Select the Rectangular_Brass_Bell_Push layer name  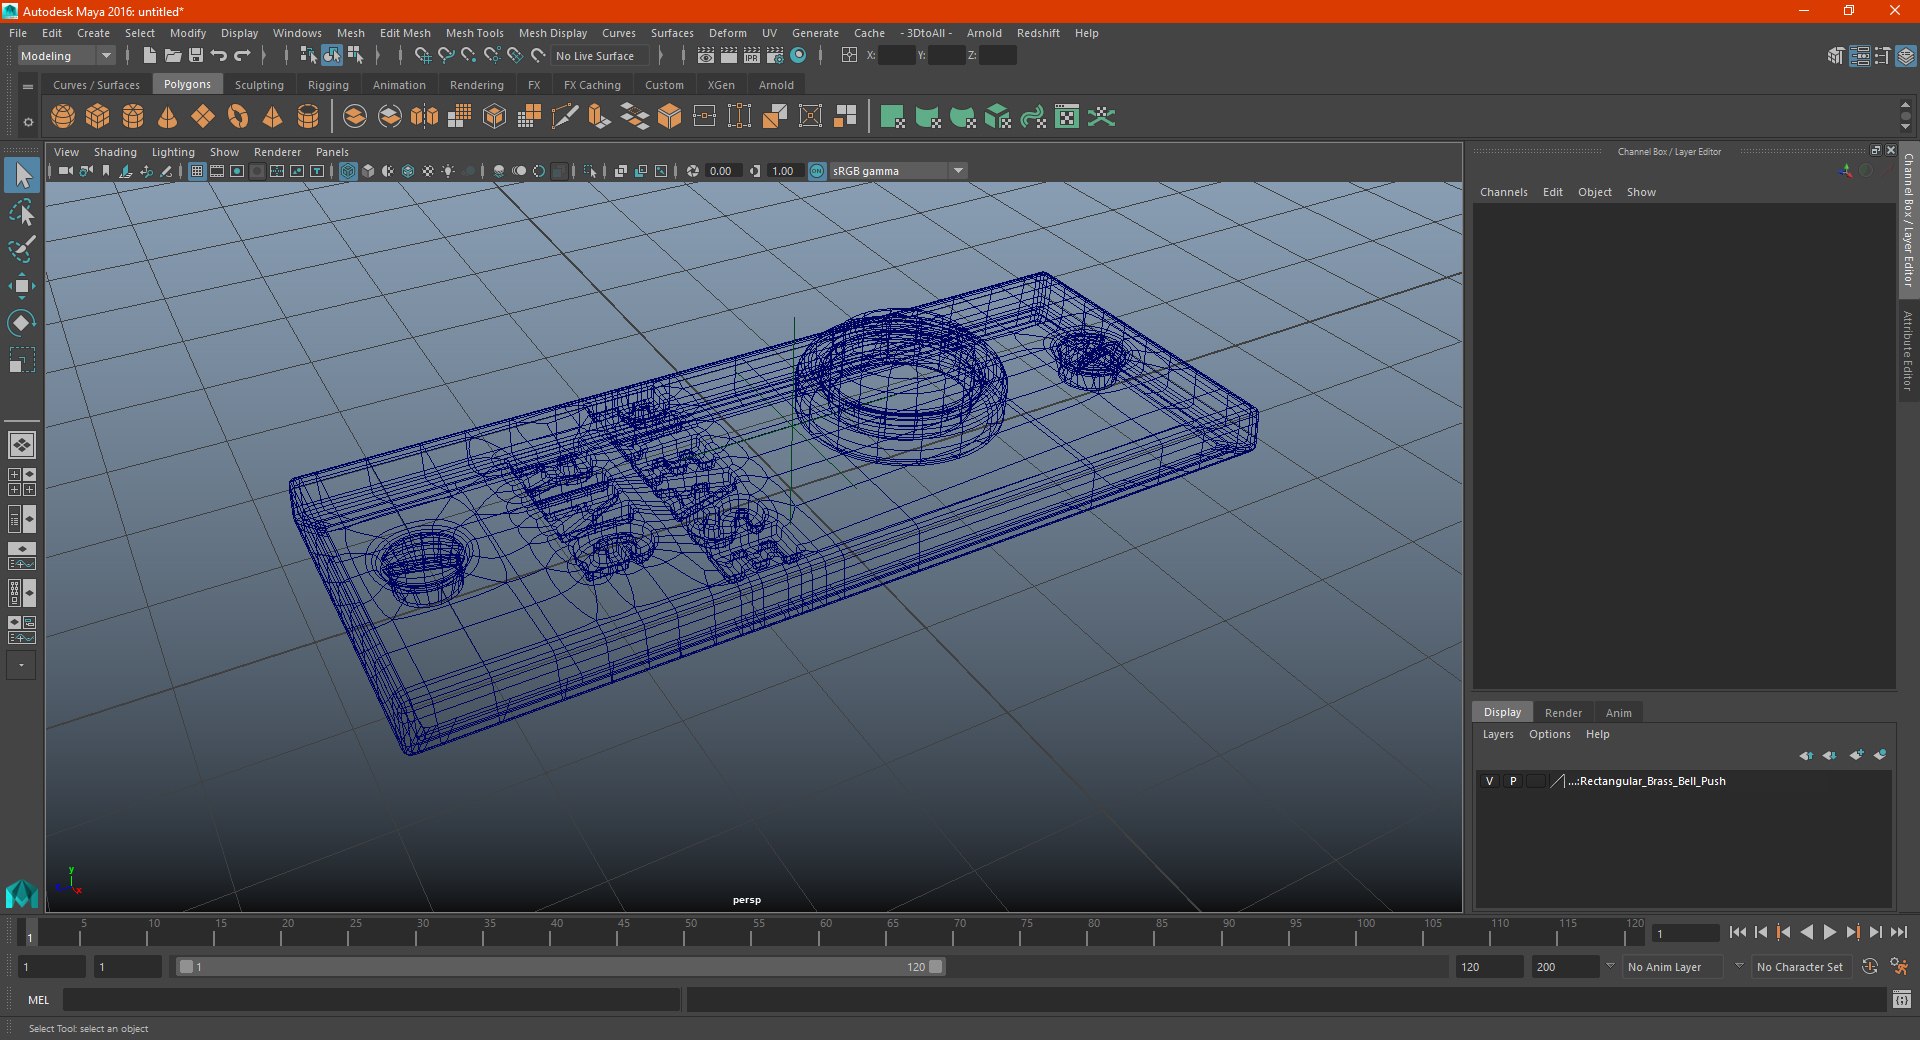[x=1647, y=781]
